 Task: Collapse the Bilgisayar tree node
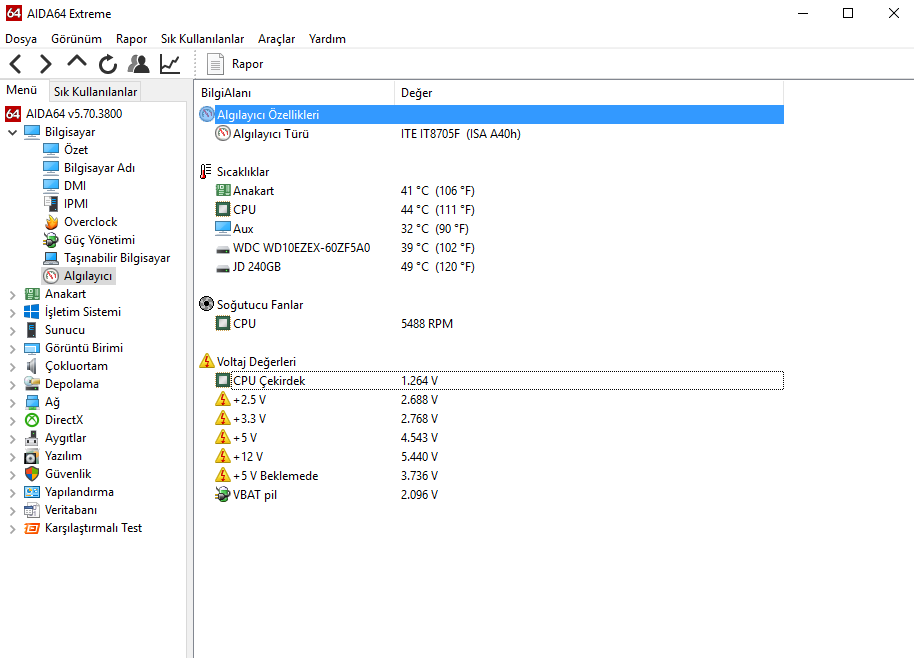coord(12,132)
